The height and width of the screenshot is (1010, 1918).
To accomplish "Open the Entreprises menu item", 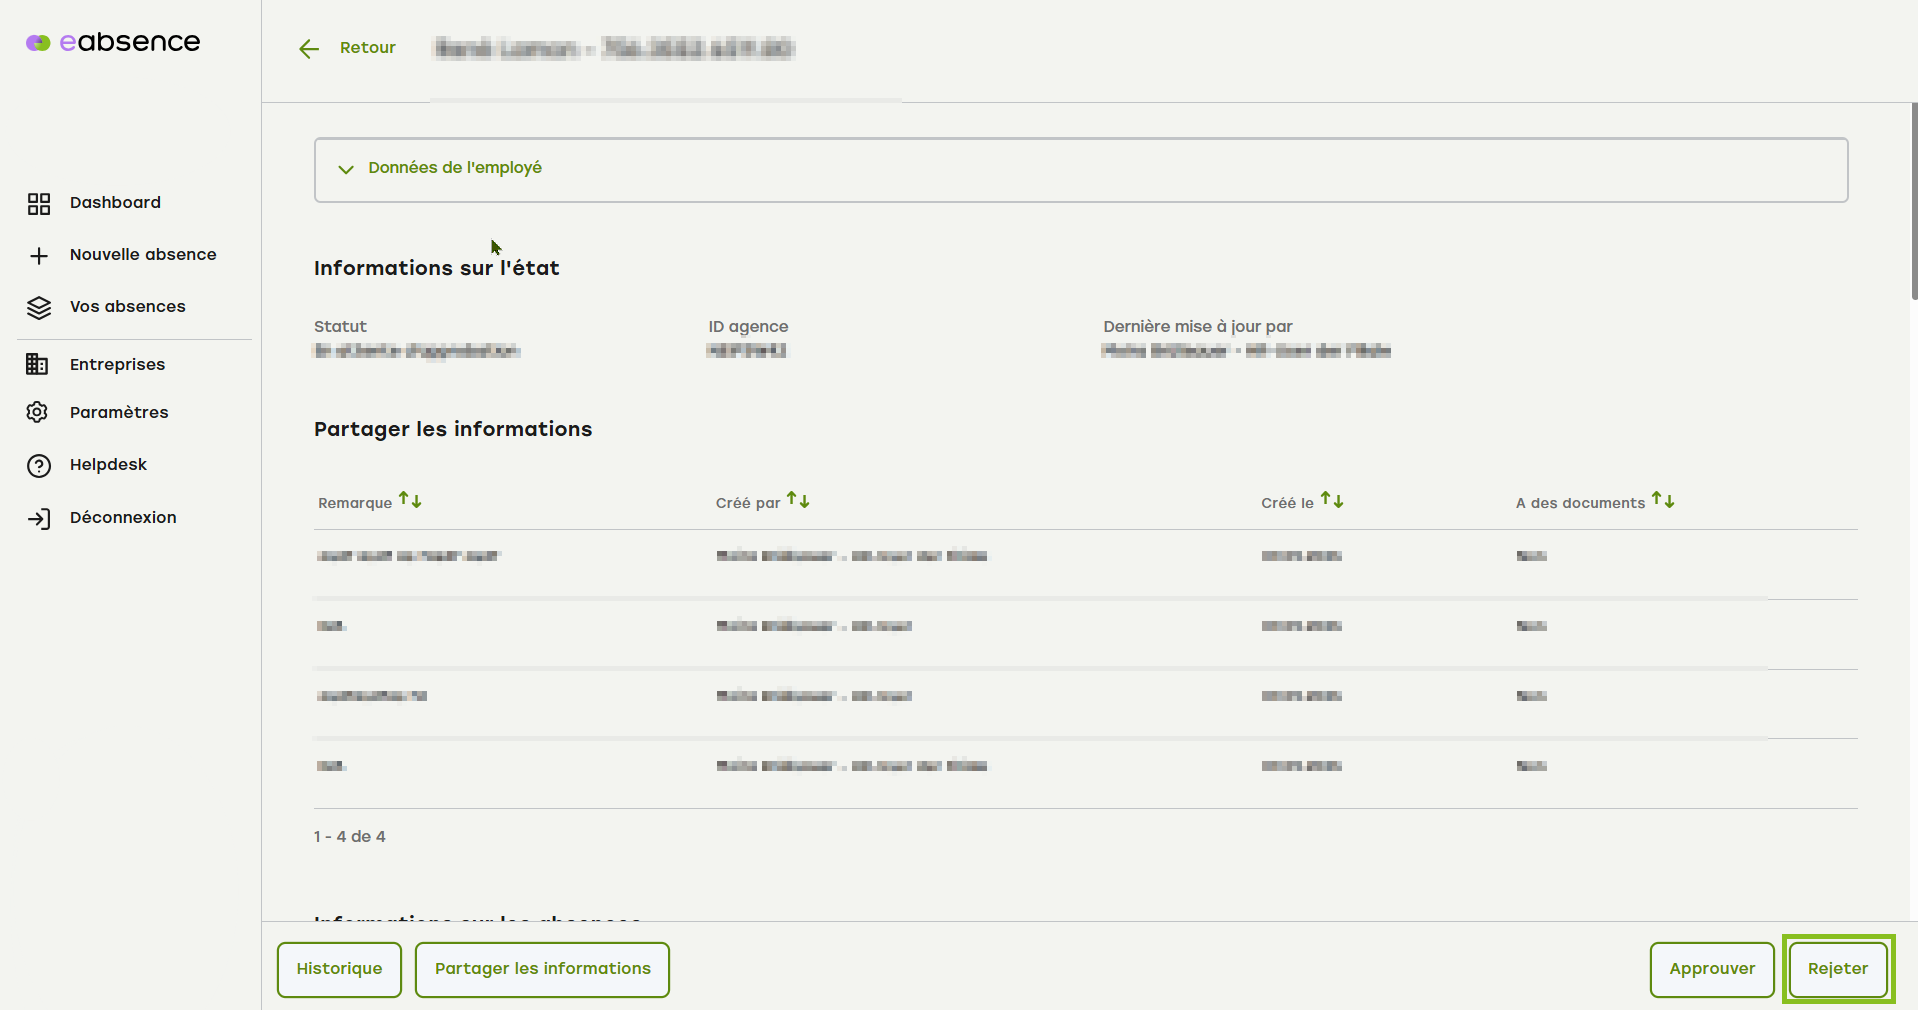I will click(117, 365).
